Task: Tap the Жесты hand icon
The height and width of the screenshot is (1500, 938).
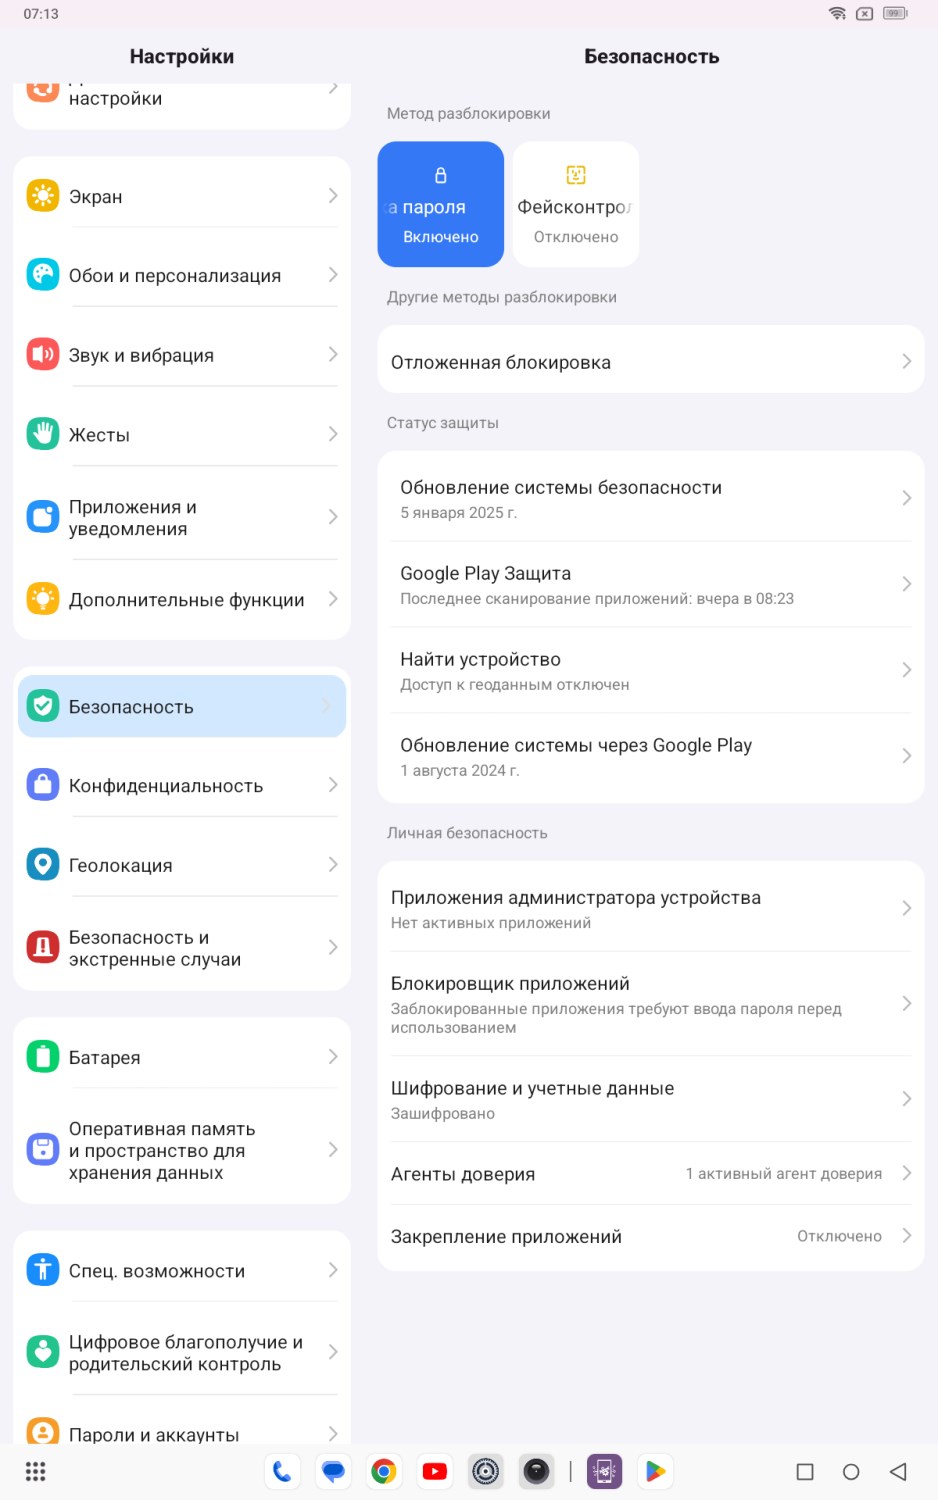Action: [42, 434]
